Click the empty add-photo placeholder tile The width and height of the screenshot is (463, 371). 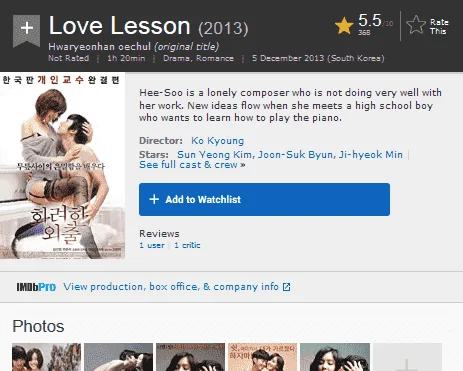tap(407, 357)
